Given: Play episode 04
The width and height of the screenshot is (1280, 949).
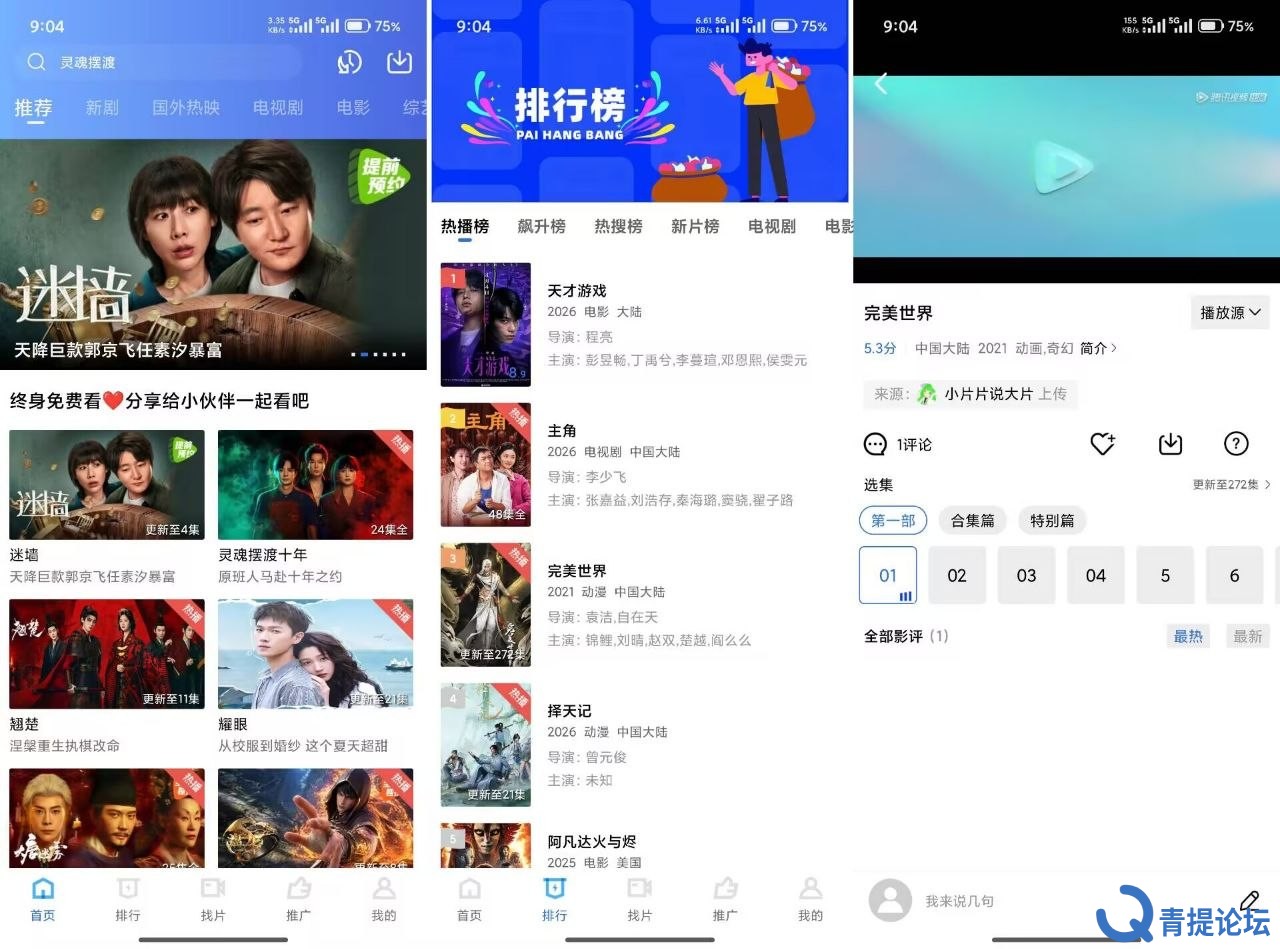Looking at the screenshot, I should (x=1096, y=575).
